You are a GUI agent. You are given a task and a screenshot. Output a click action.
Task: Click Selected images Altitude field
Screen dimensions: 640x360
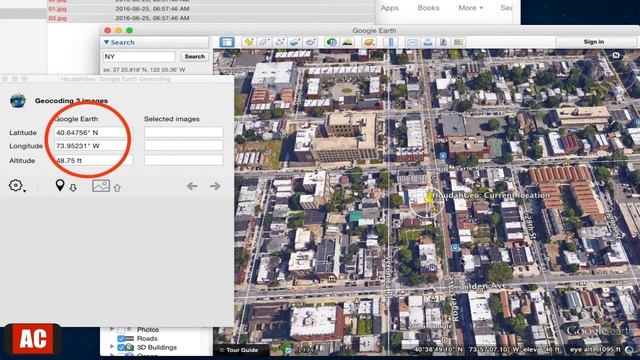pos(184,160)
